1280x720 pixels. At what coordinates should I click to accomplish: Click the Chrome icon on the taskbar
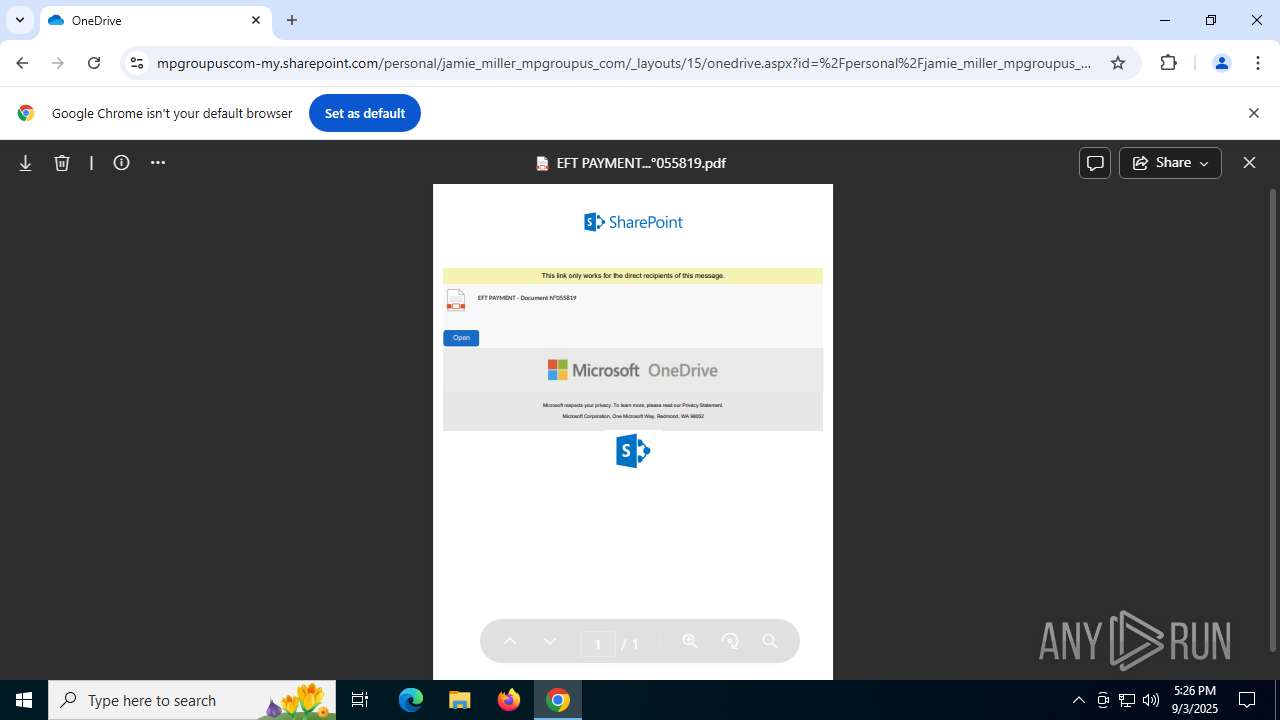[558, 700]
